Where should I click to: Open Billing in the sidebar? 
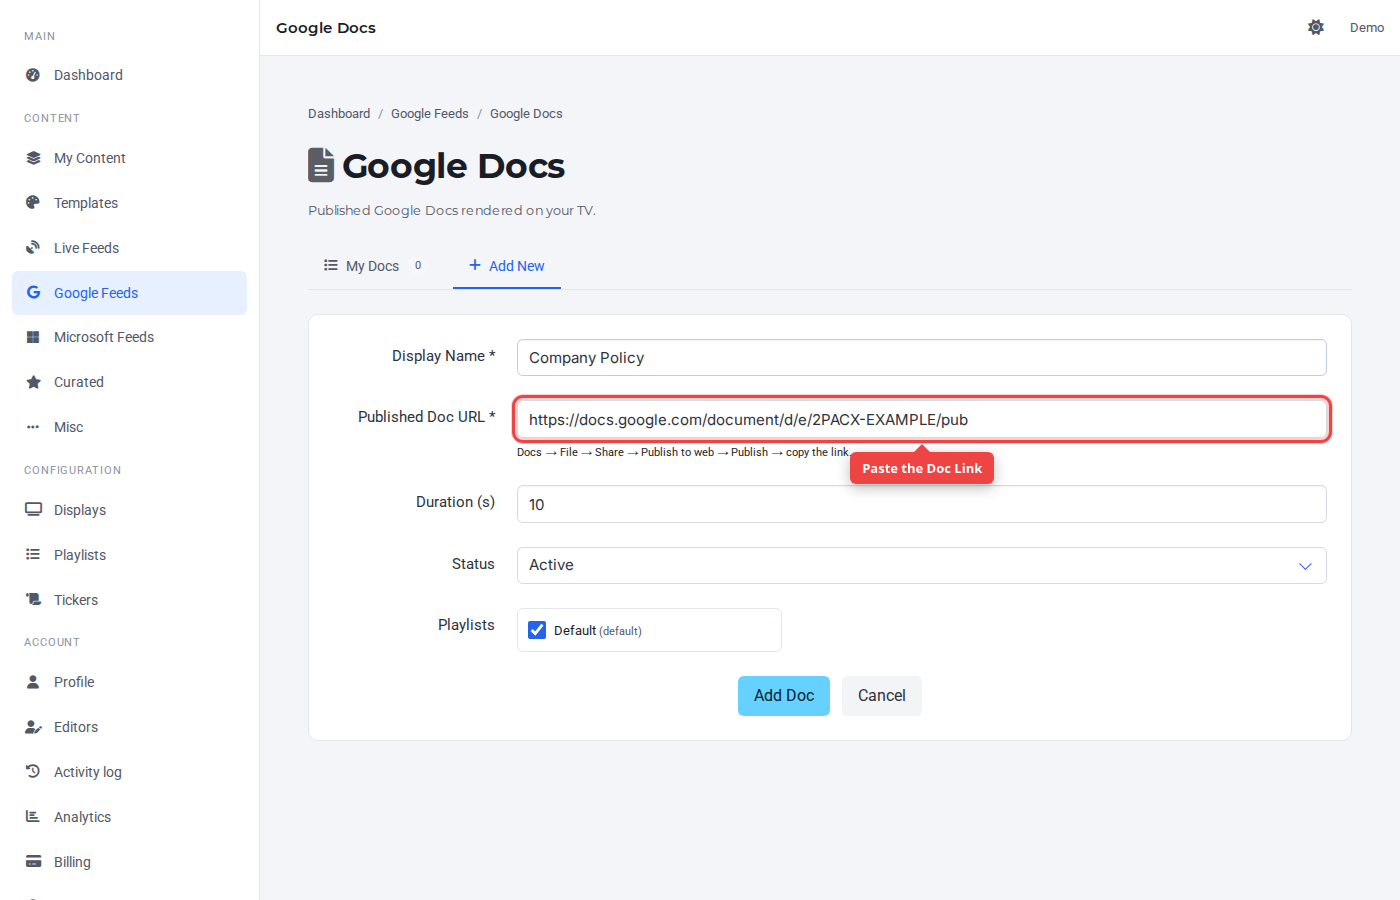[x=130, y=862]
